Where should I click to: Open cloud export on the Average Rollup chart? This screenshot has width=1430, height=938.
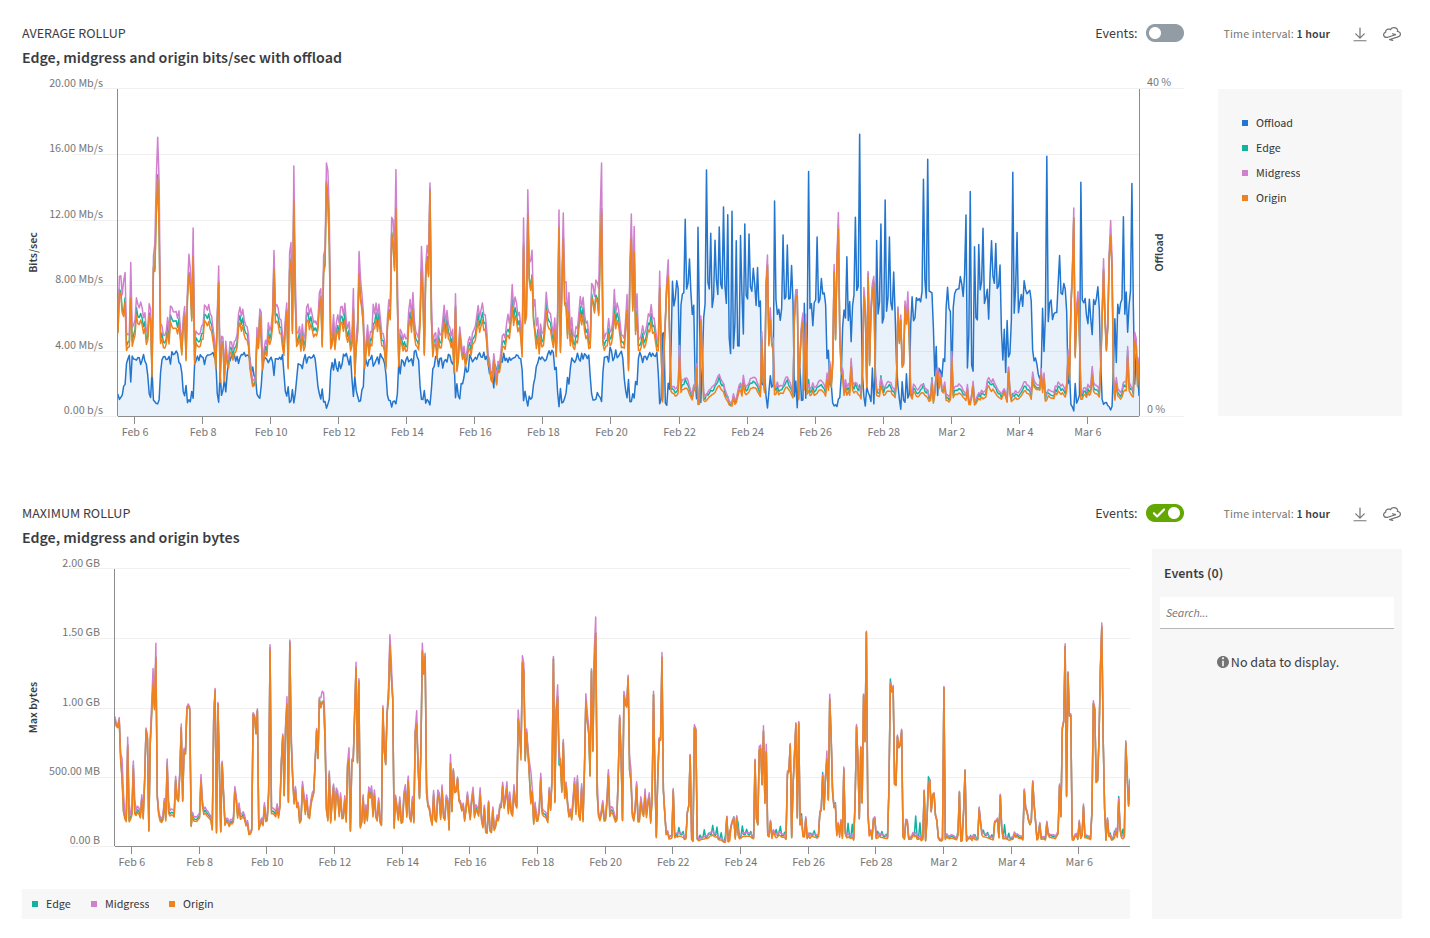tap(1392, 33)
